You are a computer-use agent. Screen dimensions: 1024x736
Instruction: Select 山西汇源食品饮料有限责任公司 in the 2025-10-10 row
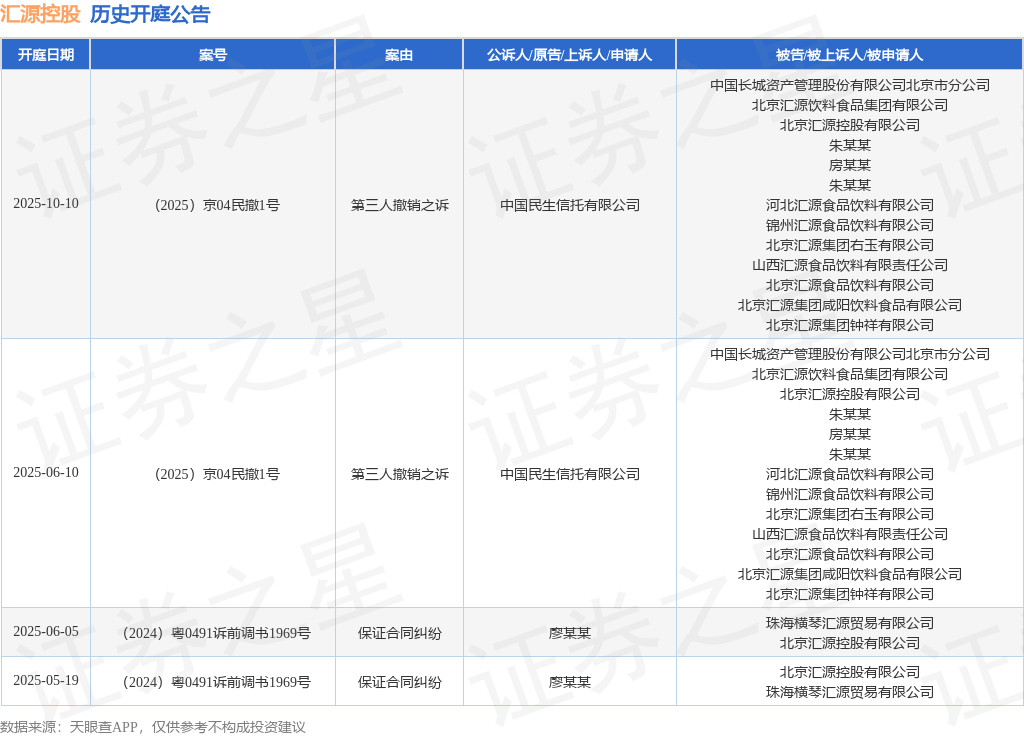(x=850, y=265)
